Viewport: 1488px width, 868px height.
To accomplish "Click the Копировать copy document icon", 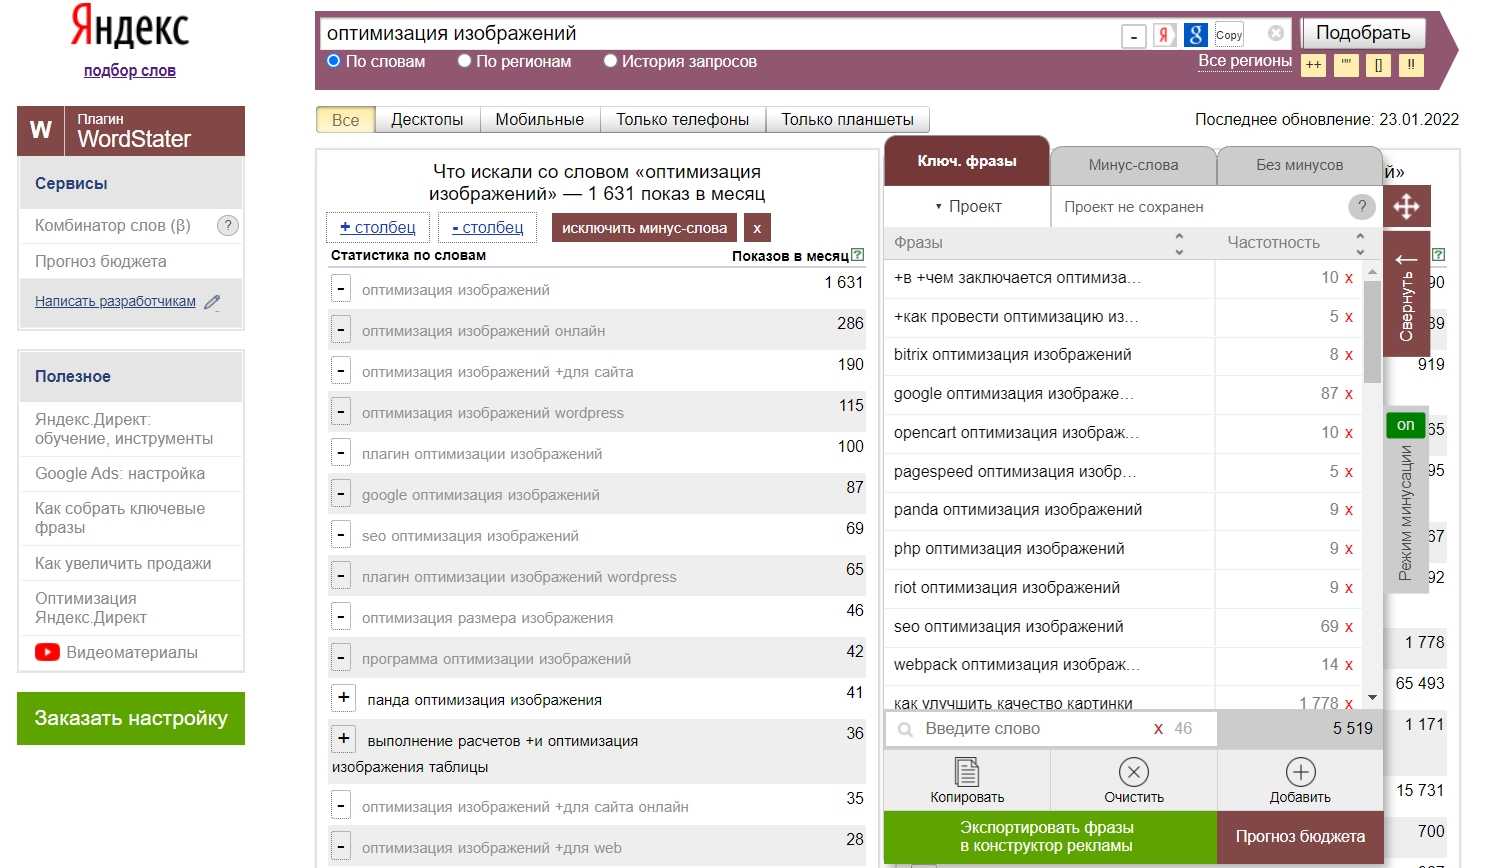I will 967,772.
